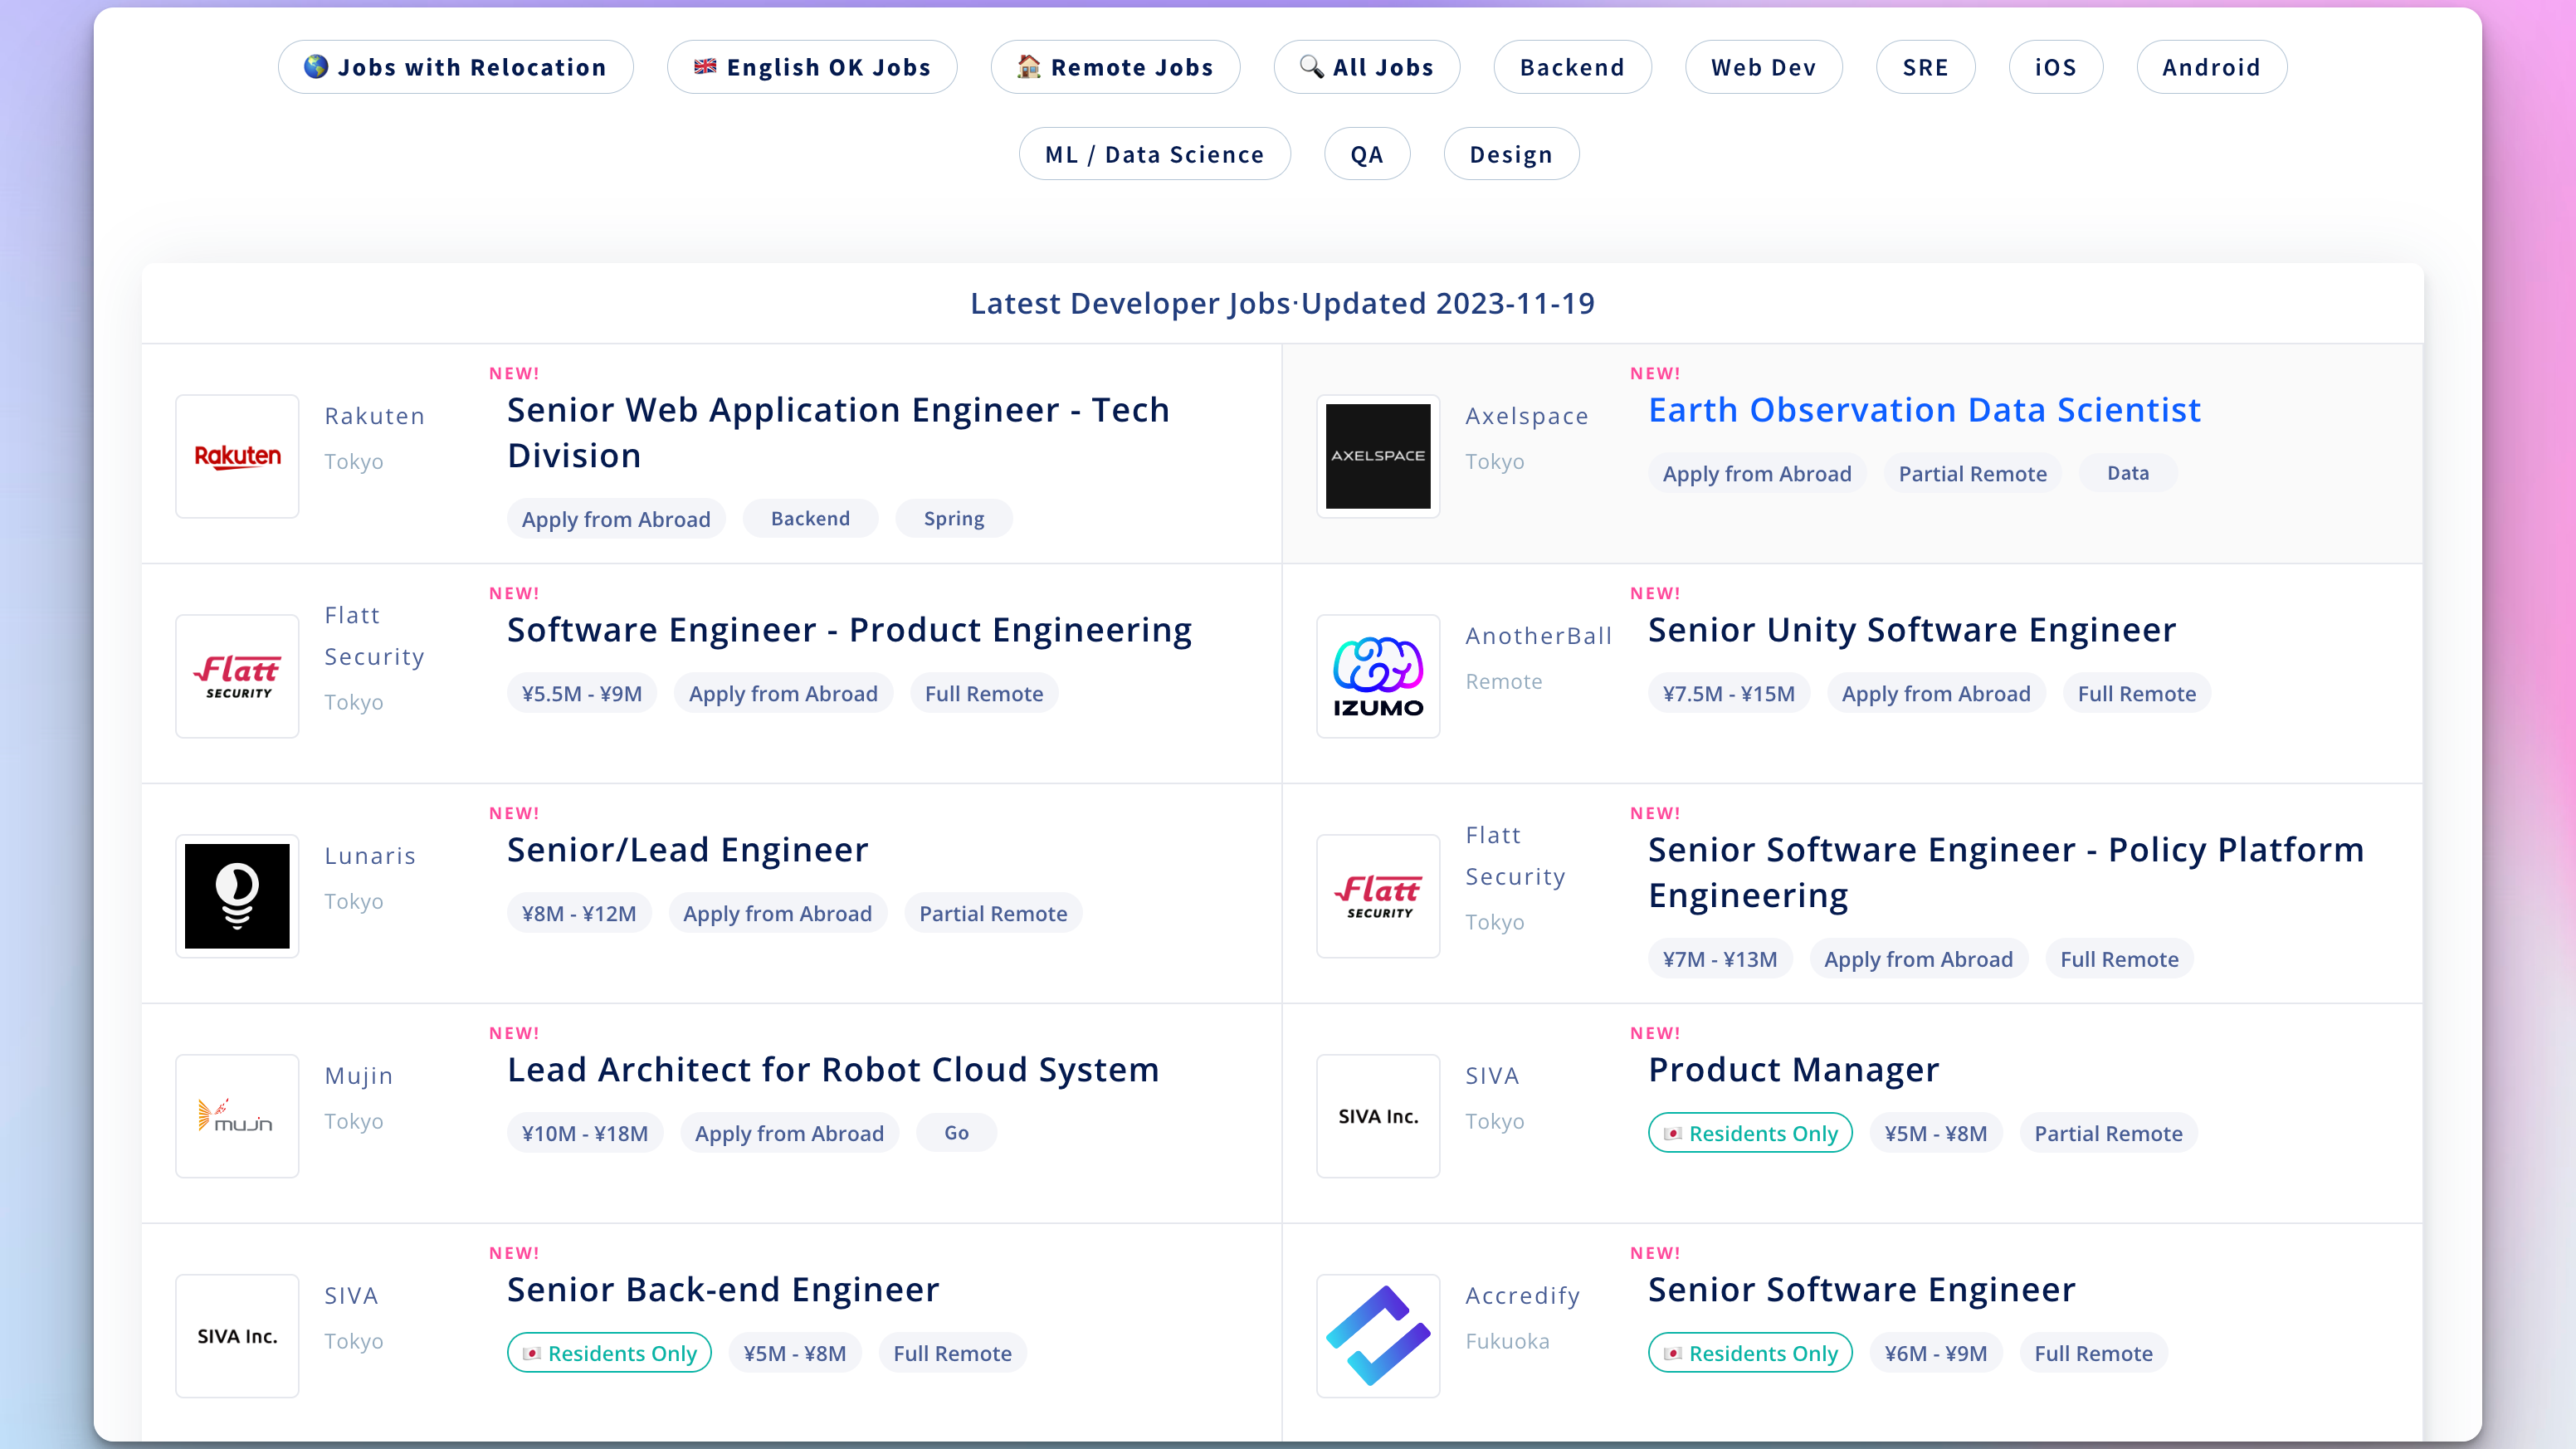This screenshot has height=1449, width=2576.
Task: Click Partial Remote tag on Lunaris job
Action: pos(993,913)
